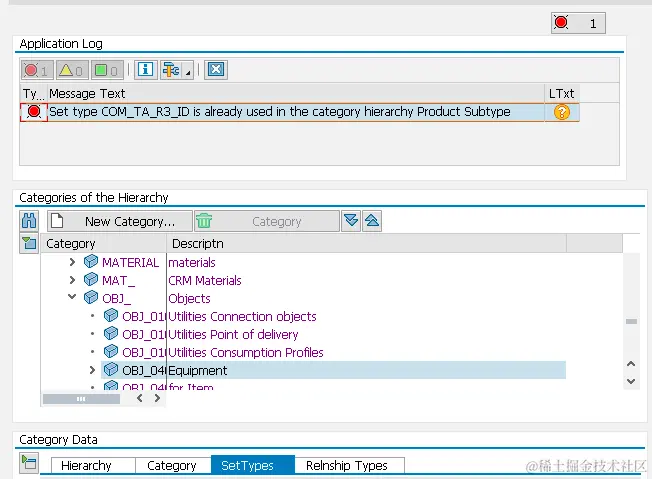The width and height of the screenshot is (652, 479).
Task: Expand all nodes with down arrows icon
Action: (351, 221)
